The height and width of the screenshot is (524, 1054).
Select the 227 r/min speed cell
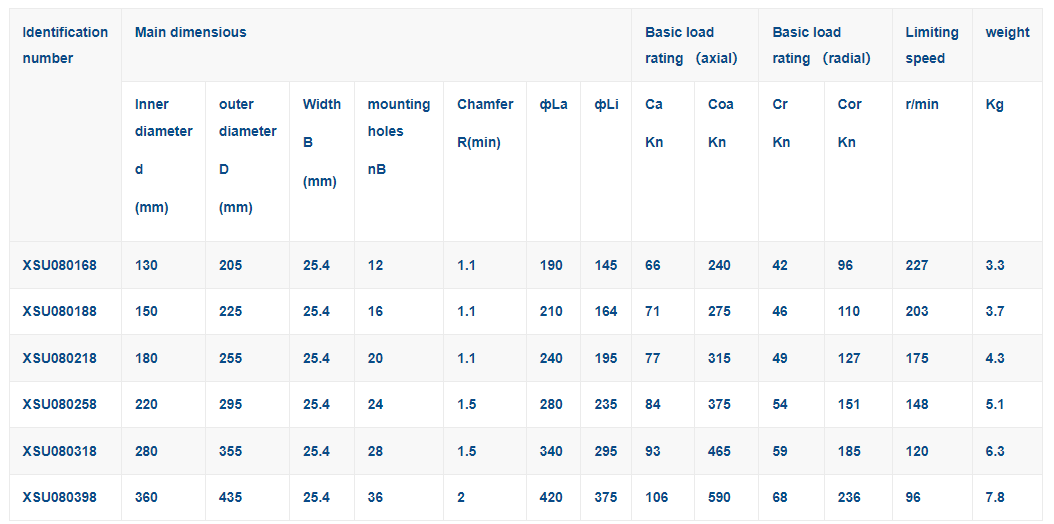coord(917,265)
